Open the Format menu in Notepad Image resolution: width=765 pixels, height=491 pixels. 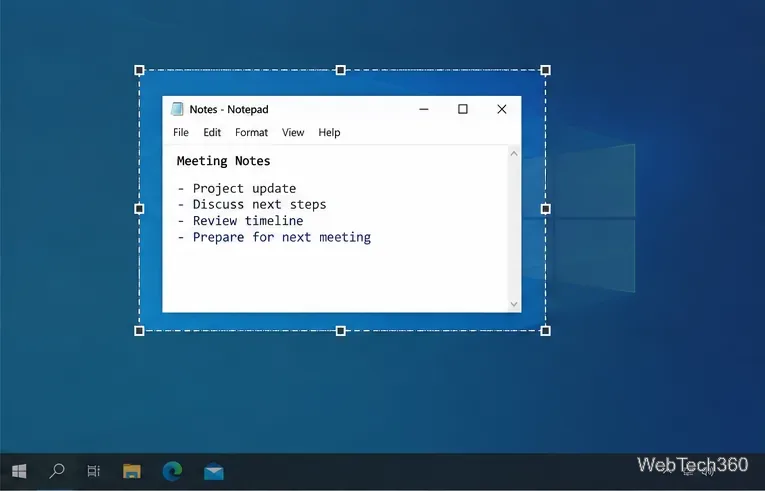(251, 132)
